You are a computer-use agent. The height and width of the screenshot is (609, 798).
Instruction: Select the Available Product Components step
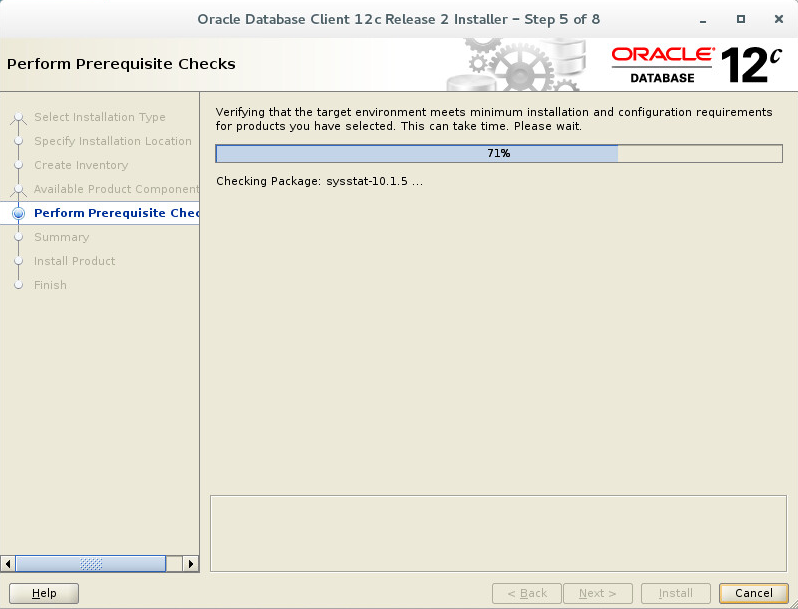click(117, 189)
